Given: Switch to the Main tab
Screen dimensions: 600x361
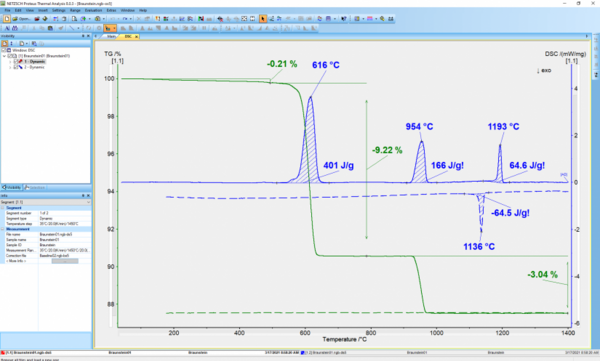Looking at the screenshot, I should point(111,37).
